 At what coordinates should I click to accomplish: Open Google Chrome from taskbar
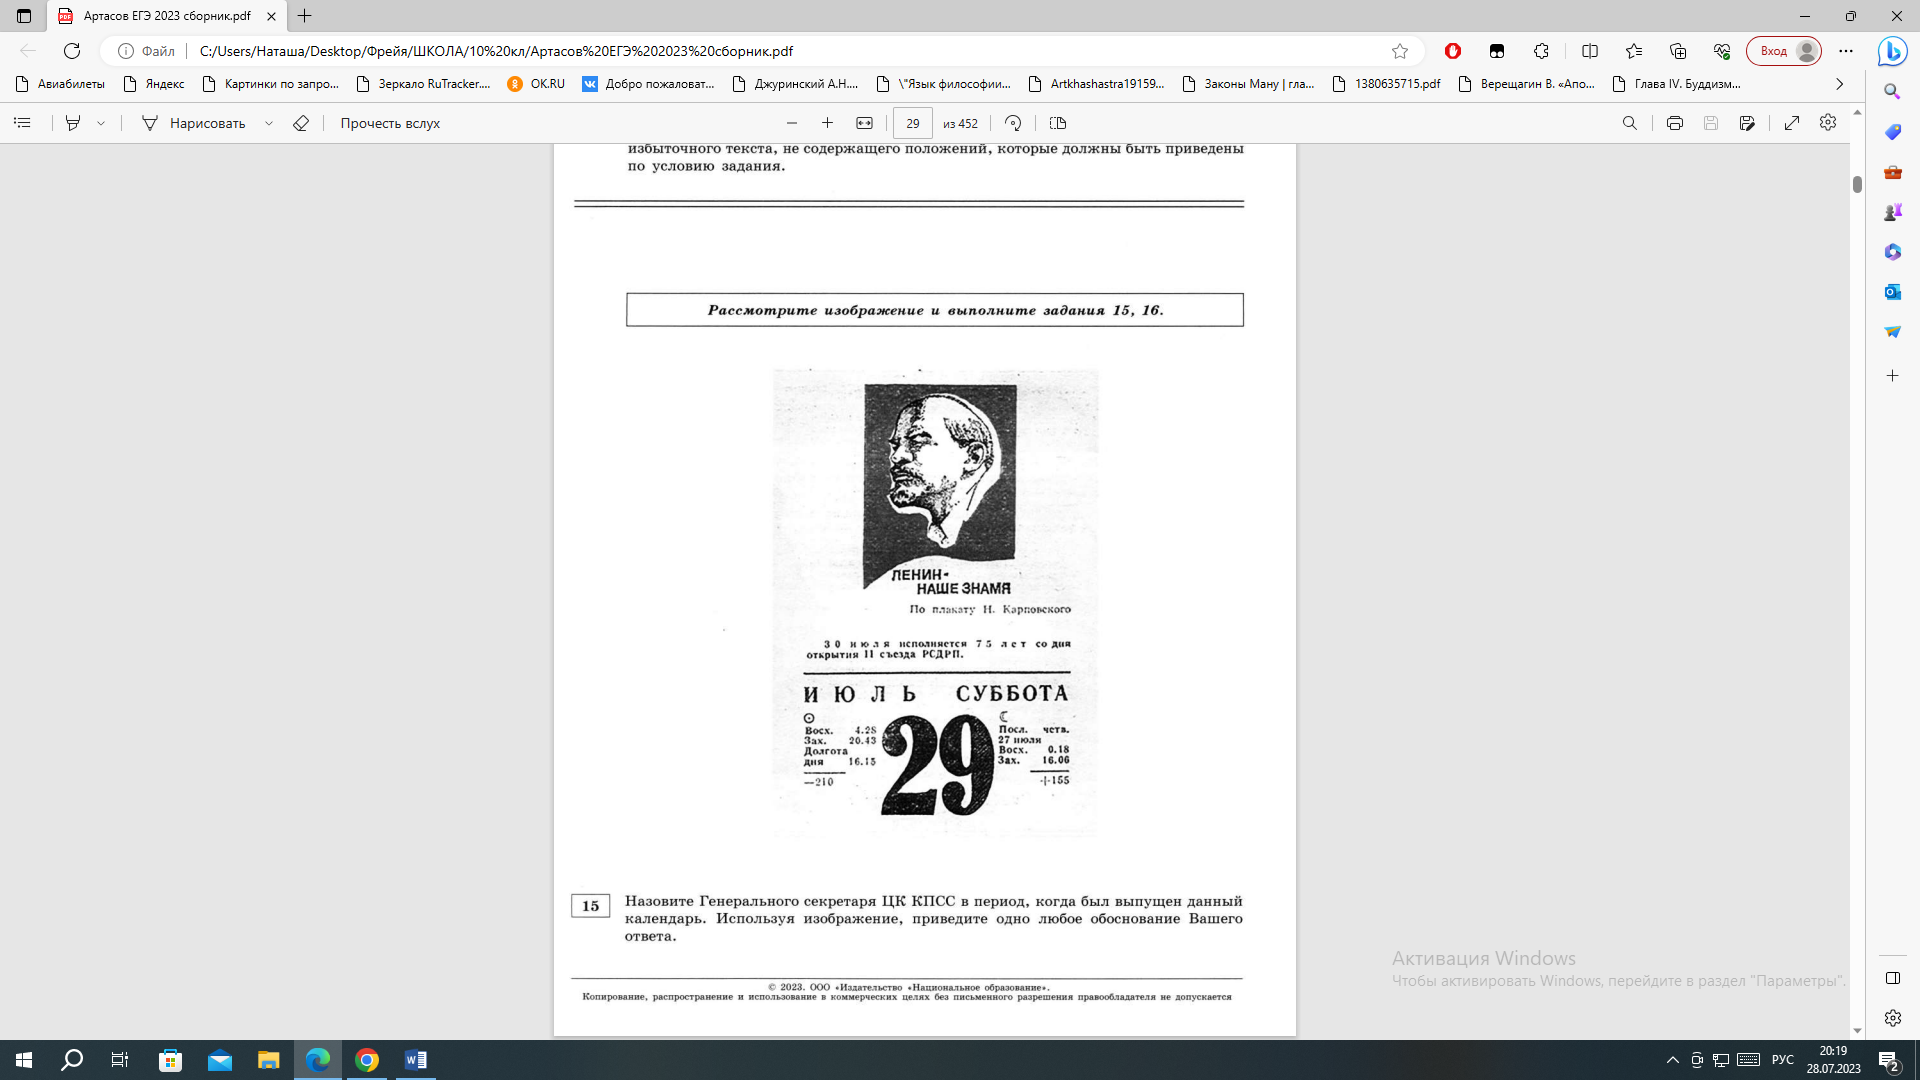367,1060
